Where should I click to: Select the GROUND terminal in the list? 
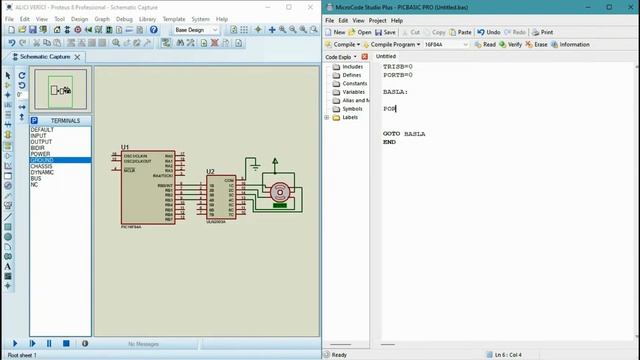tap(60, 160)
